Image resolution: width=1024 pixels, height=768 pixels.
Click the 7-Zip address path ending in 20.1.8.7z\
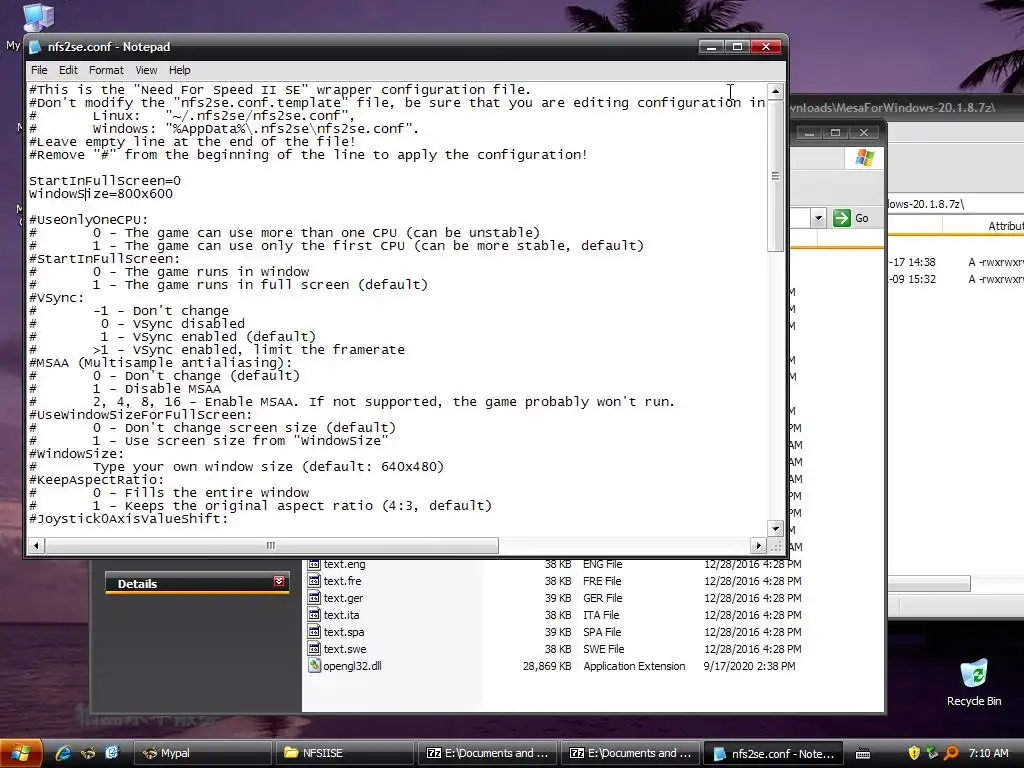[x=925, y=204]
